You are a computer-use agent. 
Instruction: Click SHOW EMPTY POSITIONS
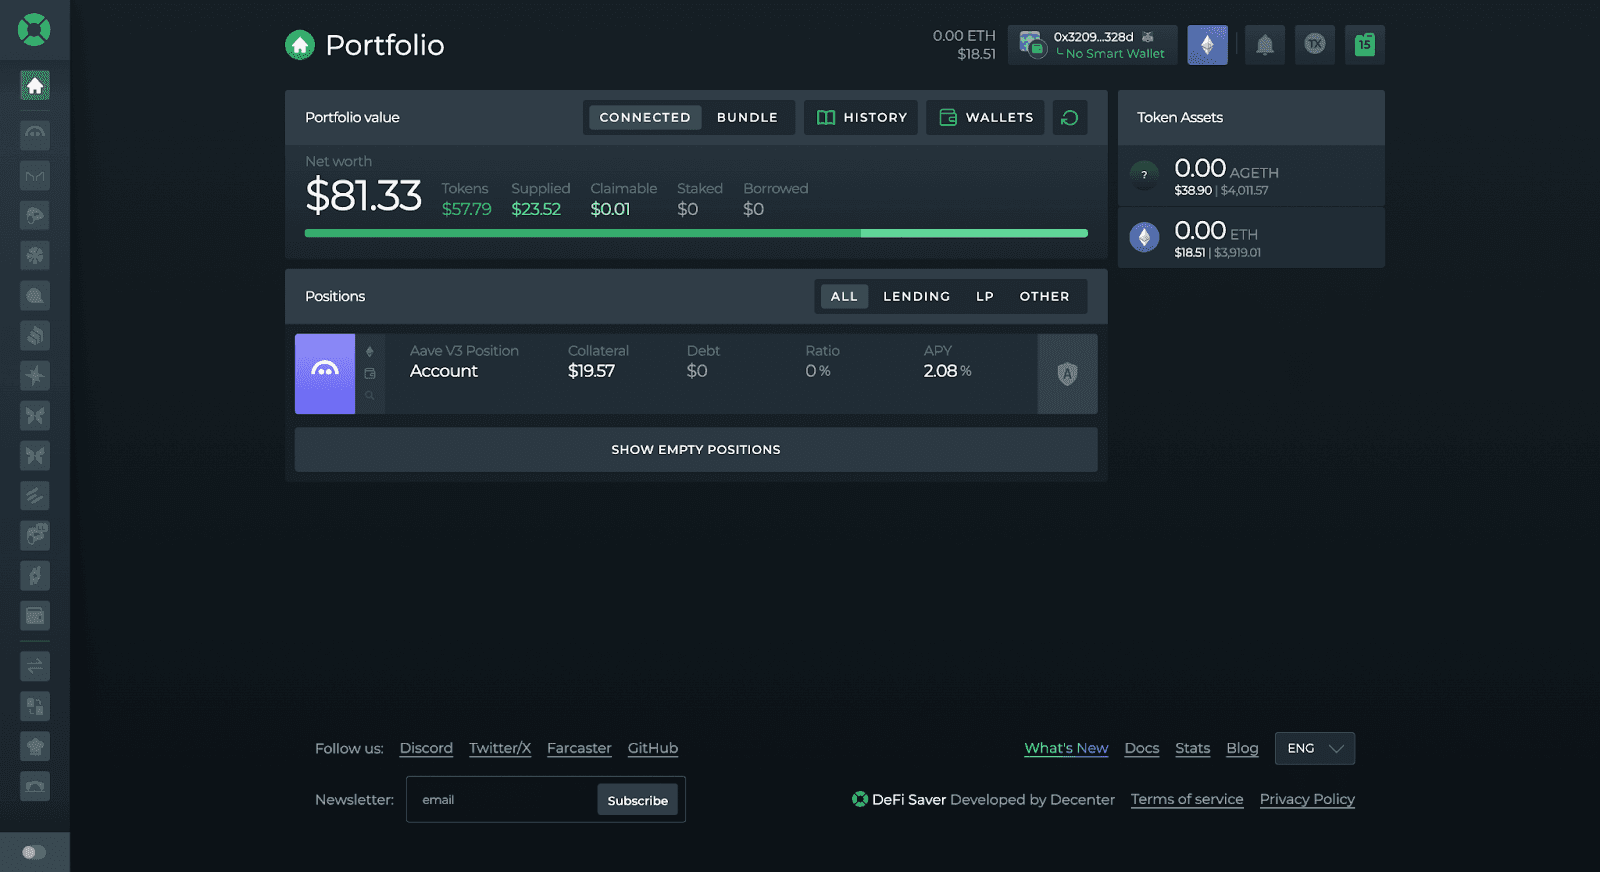pyautogui.click(x=696, y=450)
